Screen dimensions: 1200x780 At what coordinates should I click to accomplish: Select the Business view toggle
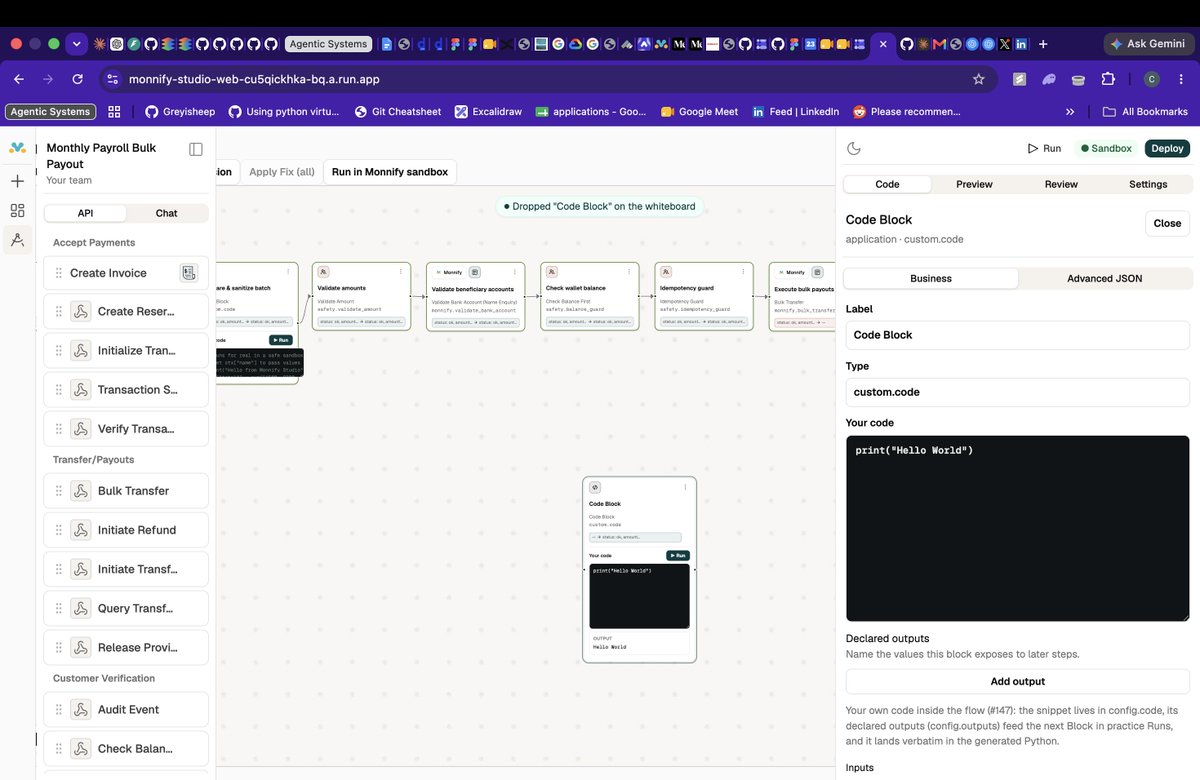point(931,278)
